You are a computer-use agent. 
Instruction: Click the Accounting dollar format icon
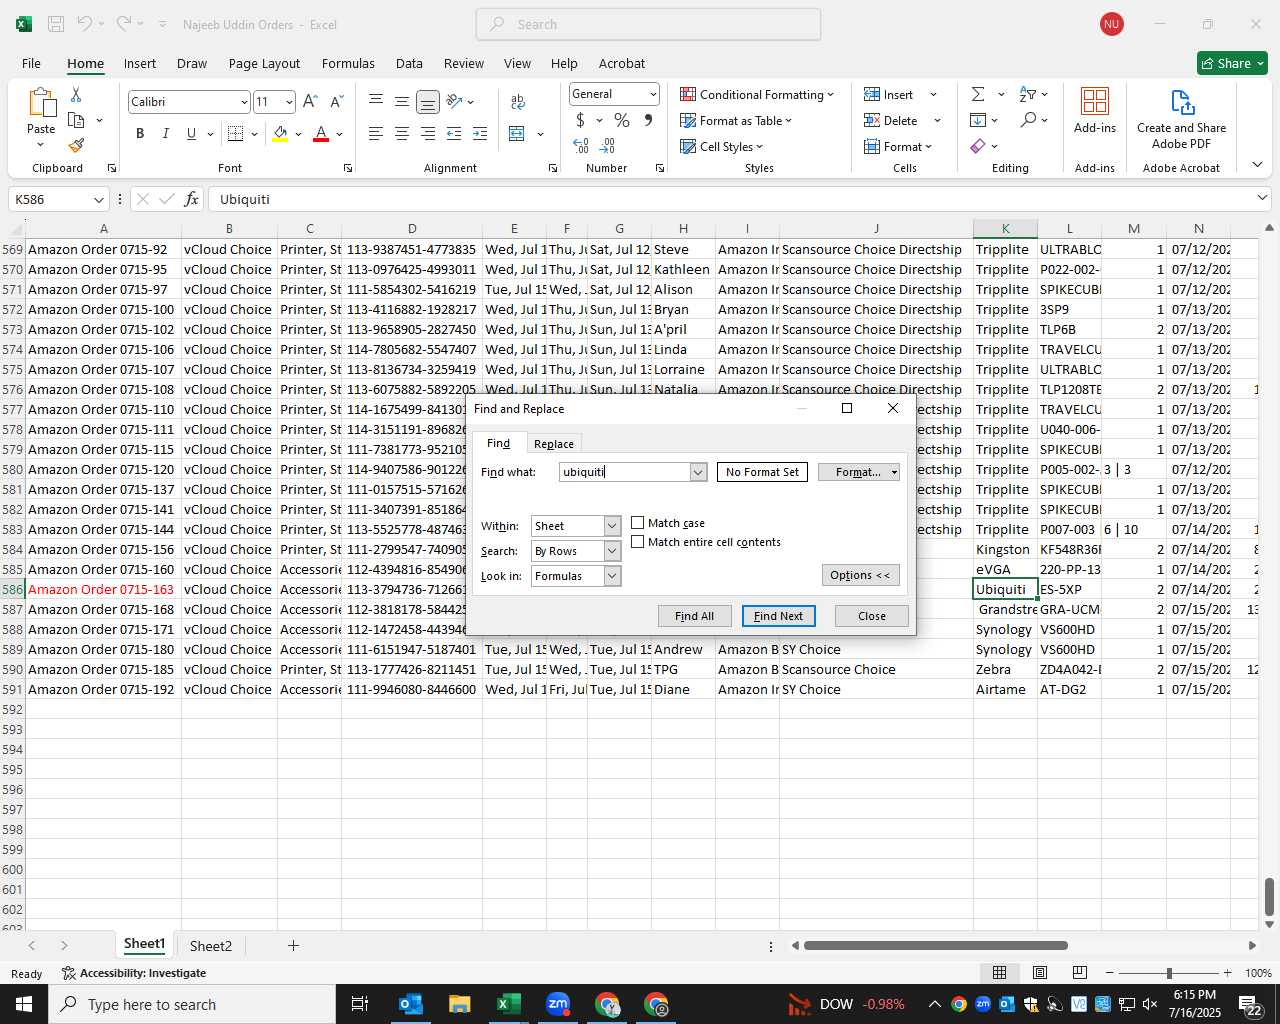click(x=580, y=120)
